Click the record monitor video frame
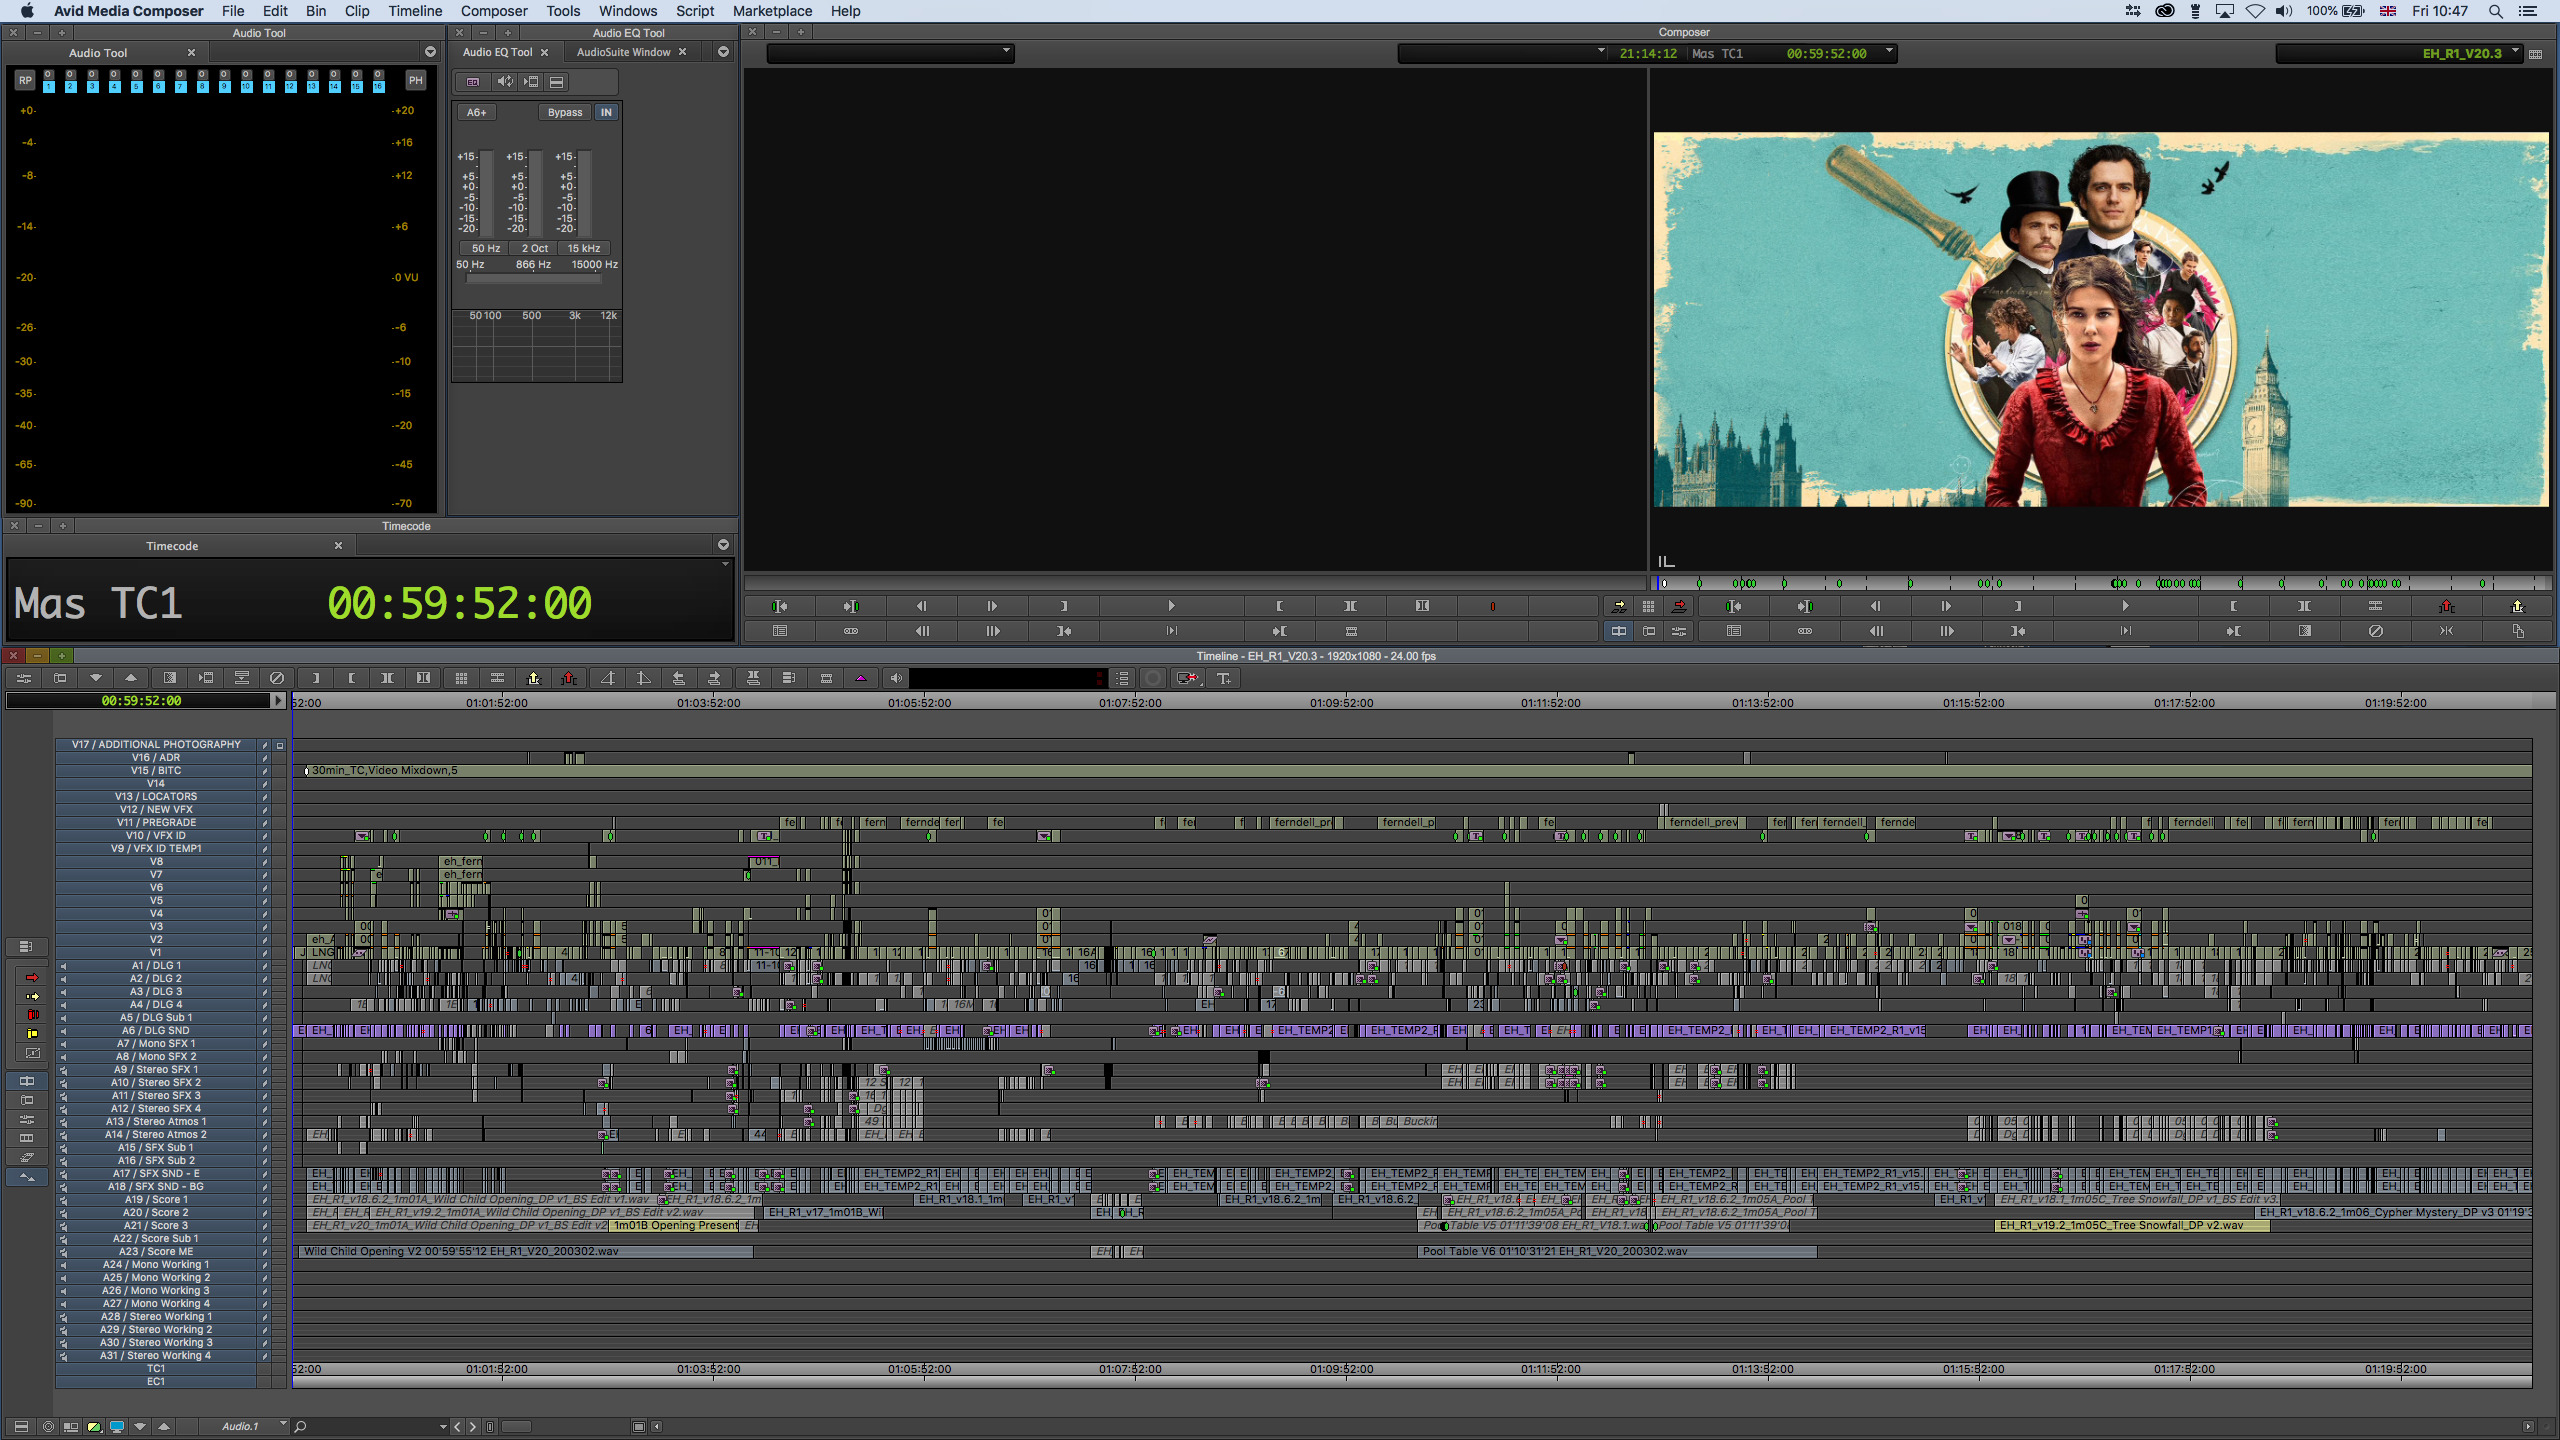 pos(2100,319)
